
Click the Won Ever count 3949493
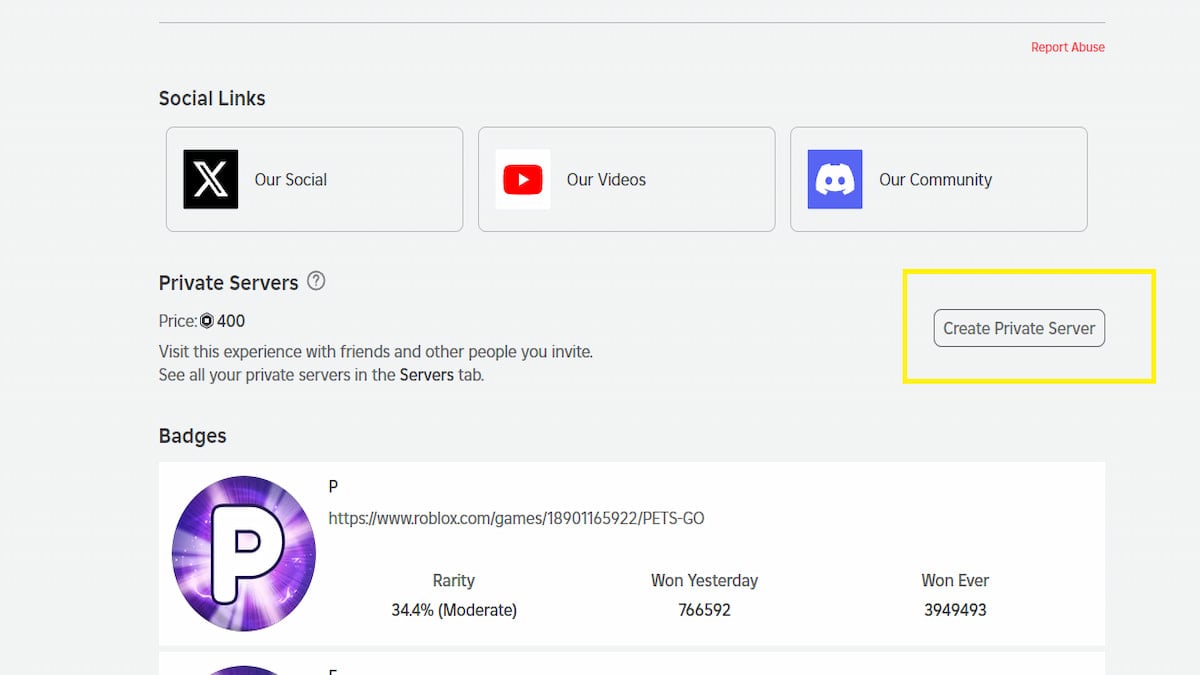(x=955, y=609)
